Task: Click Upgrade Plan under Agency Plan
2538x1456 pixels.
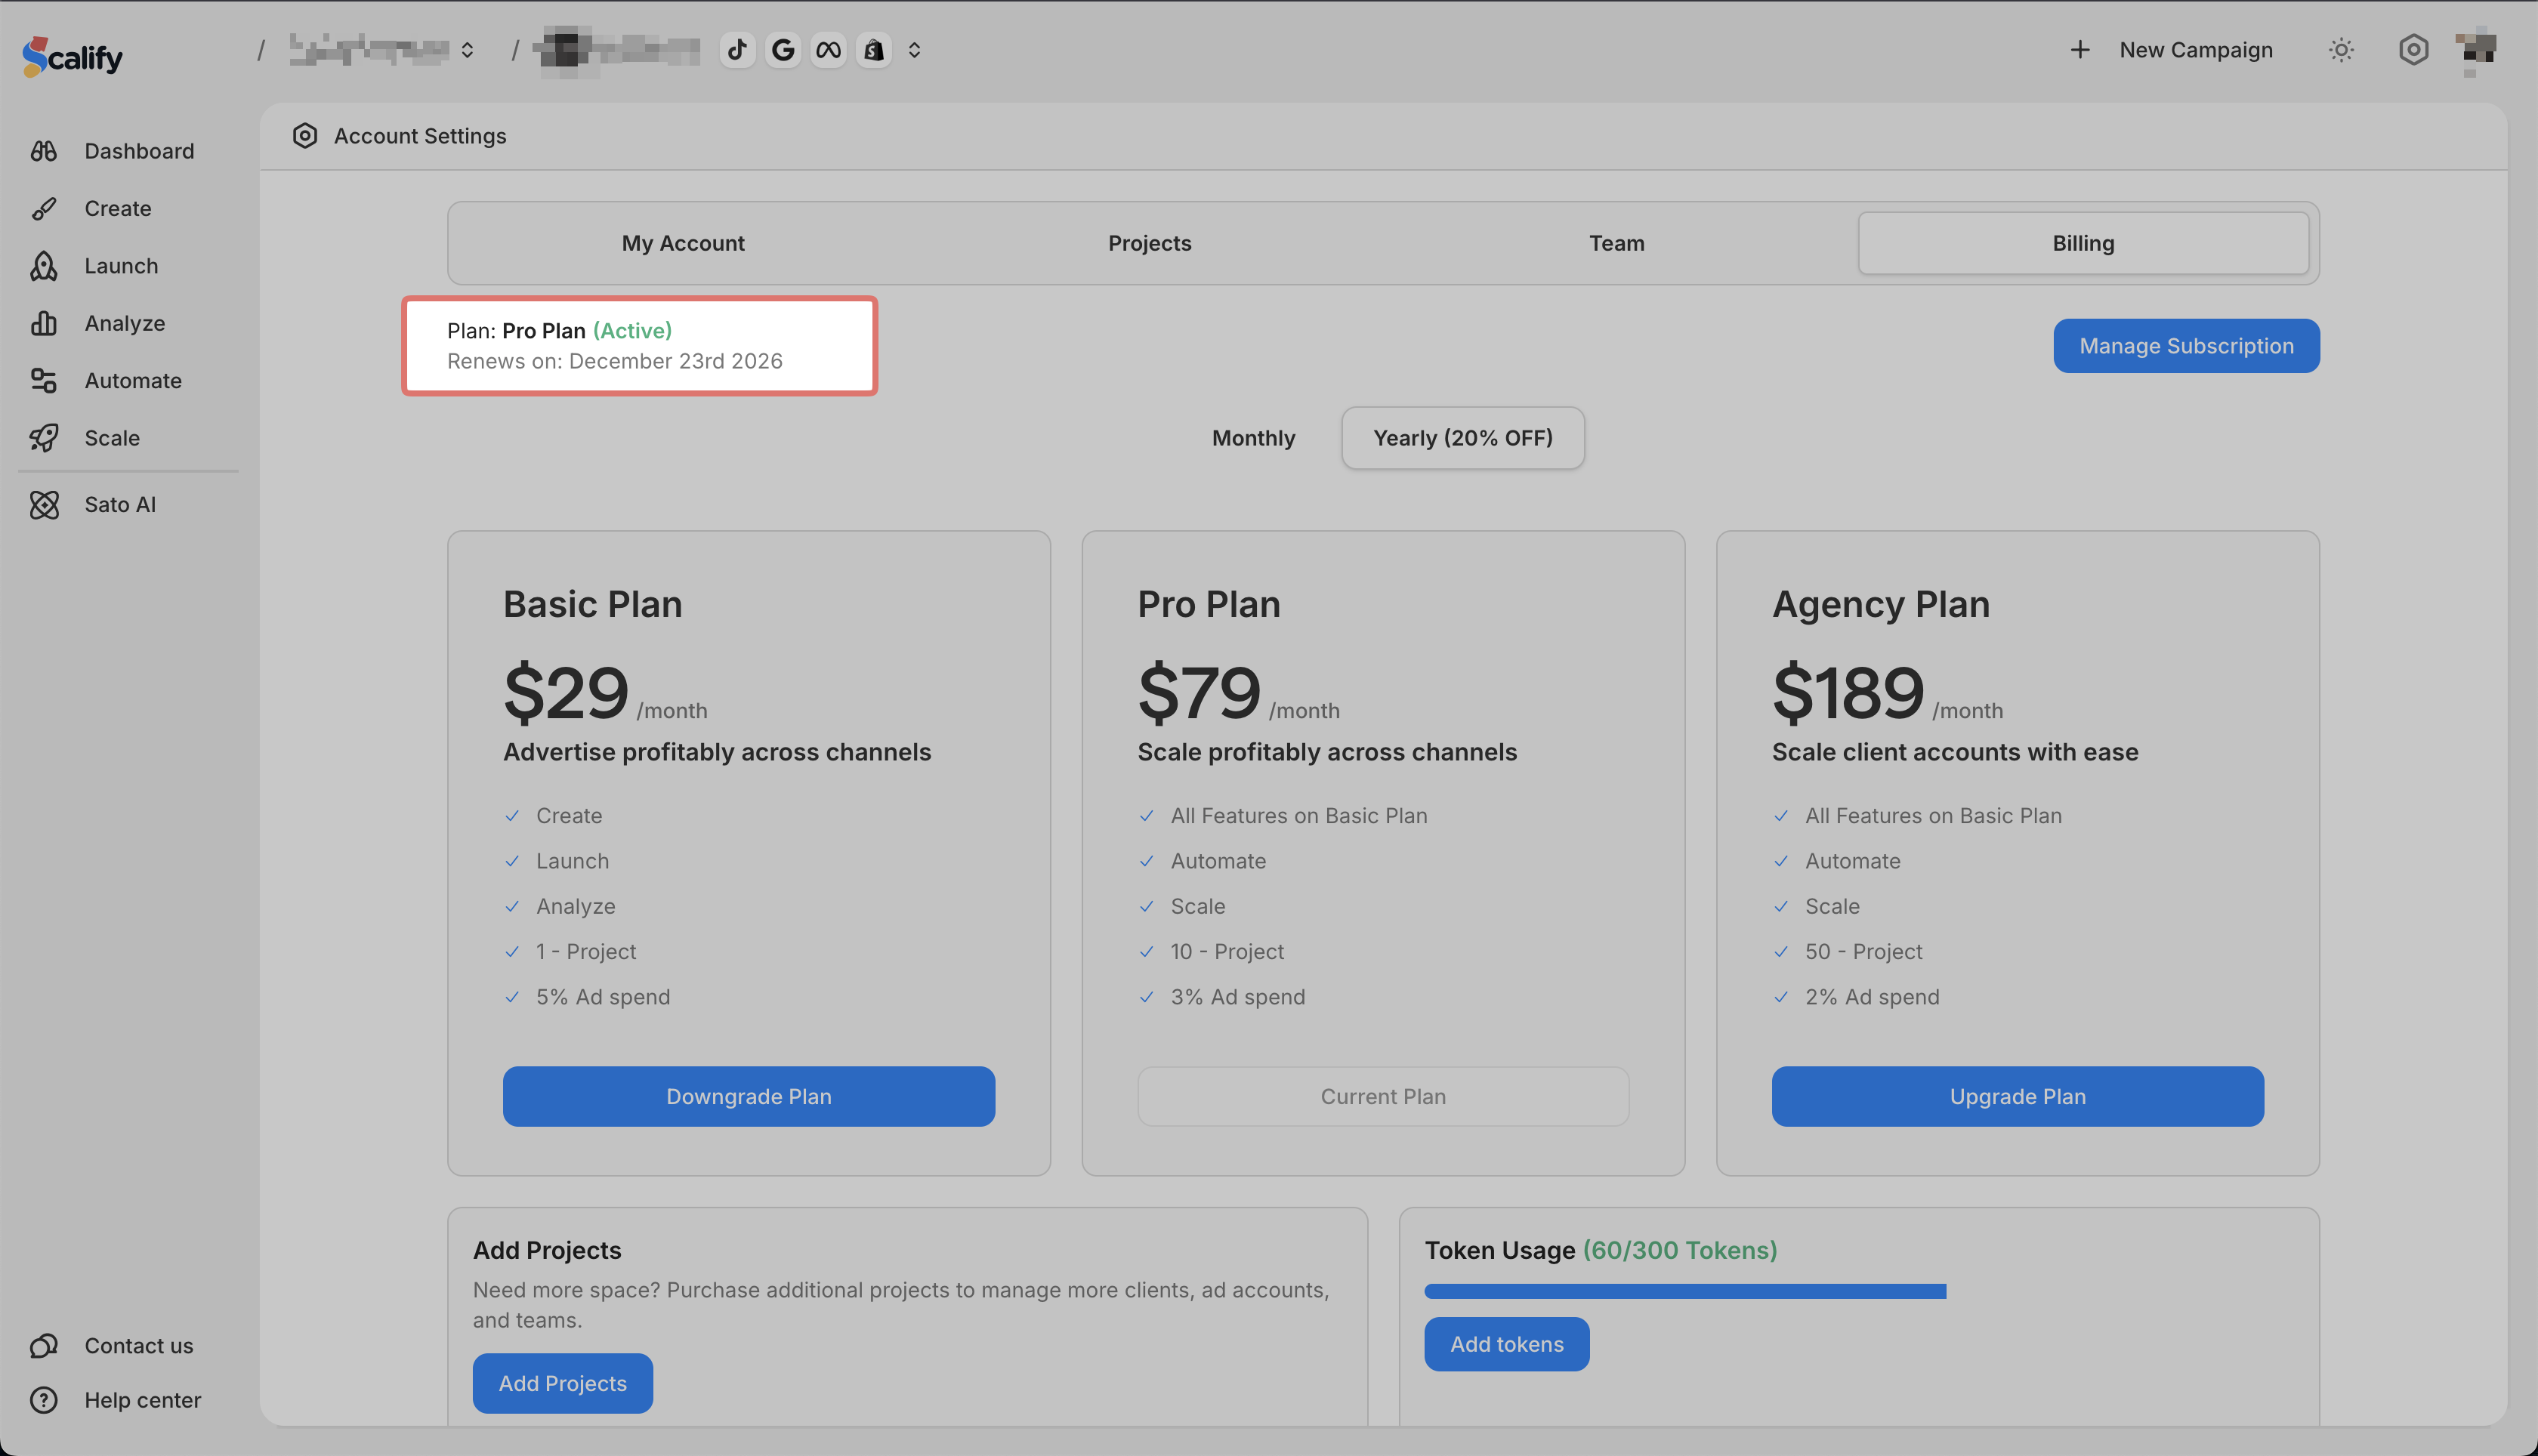Action: [x=2017, y=1097]
